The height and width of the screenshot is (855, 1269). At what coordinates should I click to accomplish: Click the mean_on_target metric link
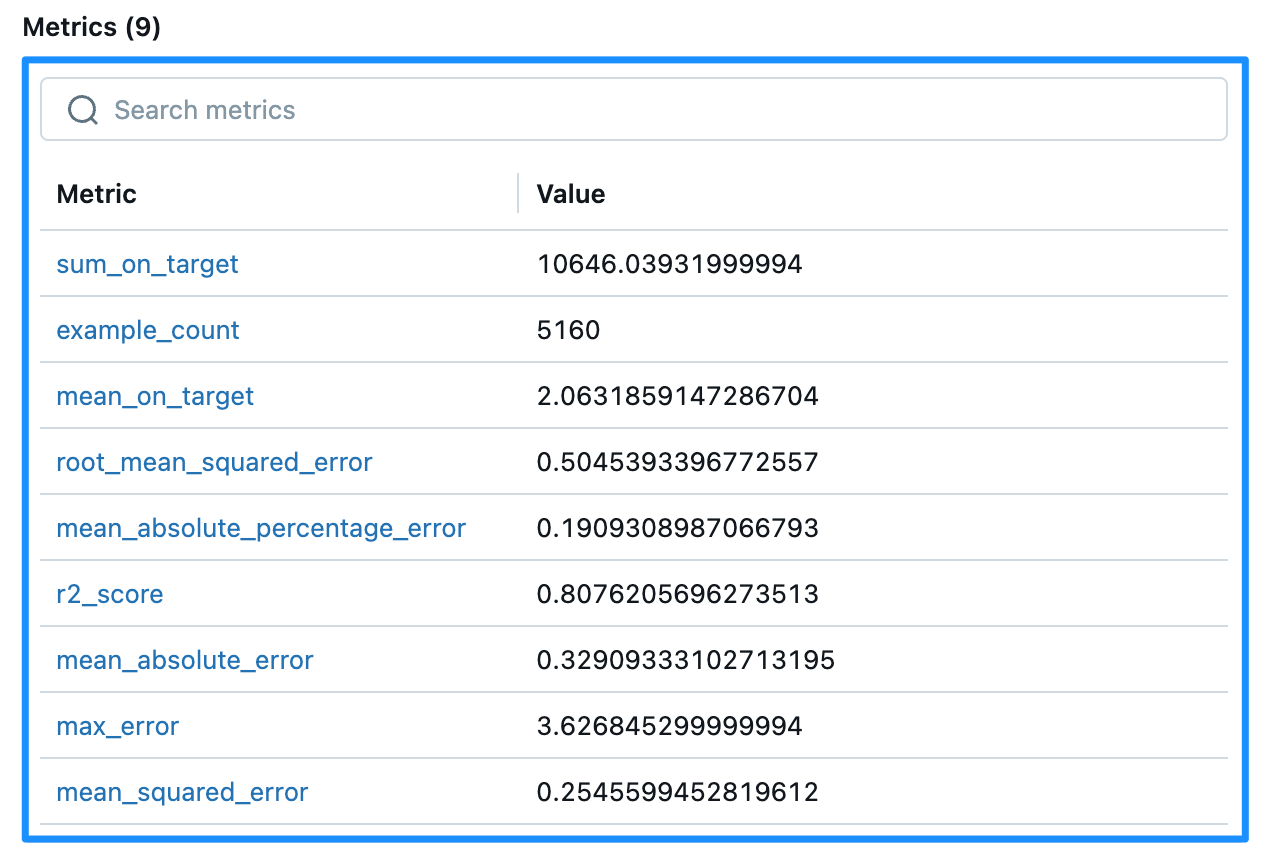click(155, 396)
